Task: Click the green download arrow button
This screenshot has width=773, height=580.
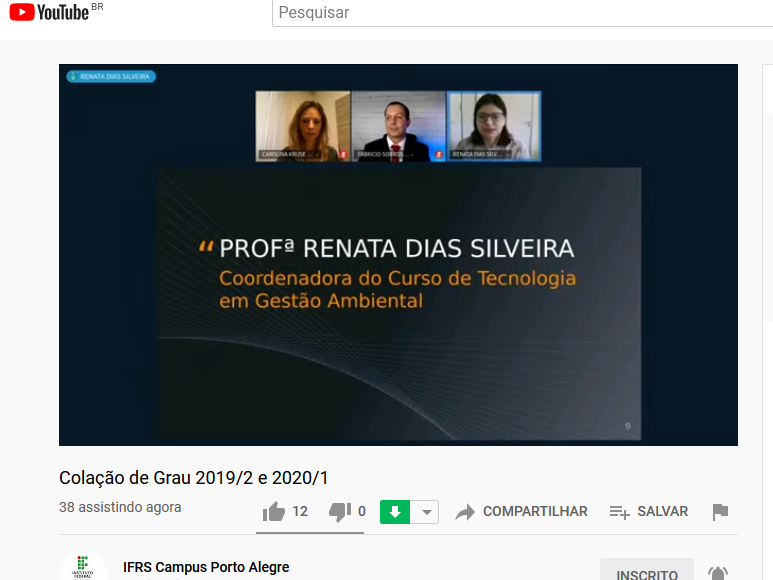Action: pyautogui.click(x=395, y=512)
